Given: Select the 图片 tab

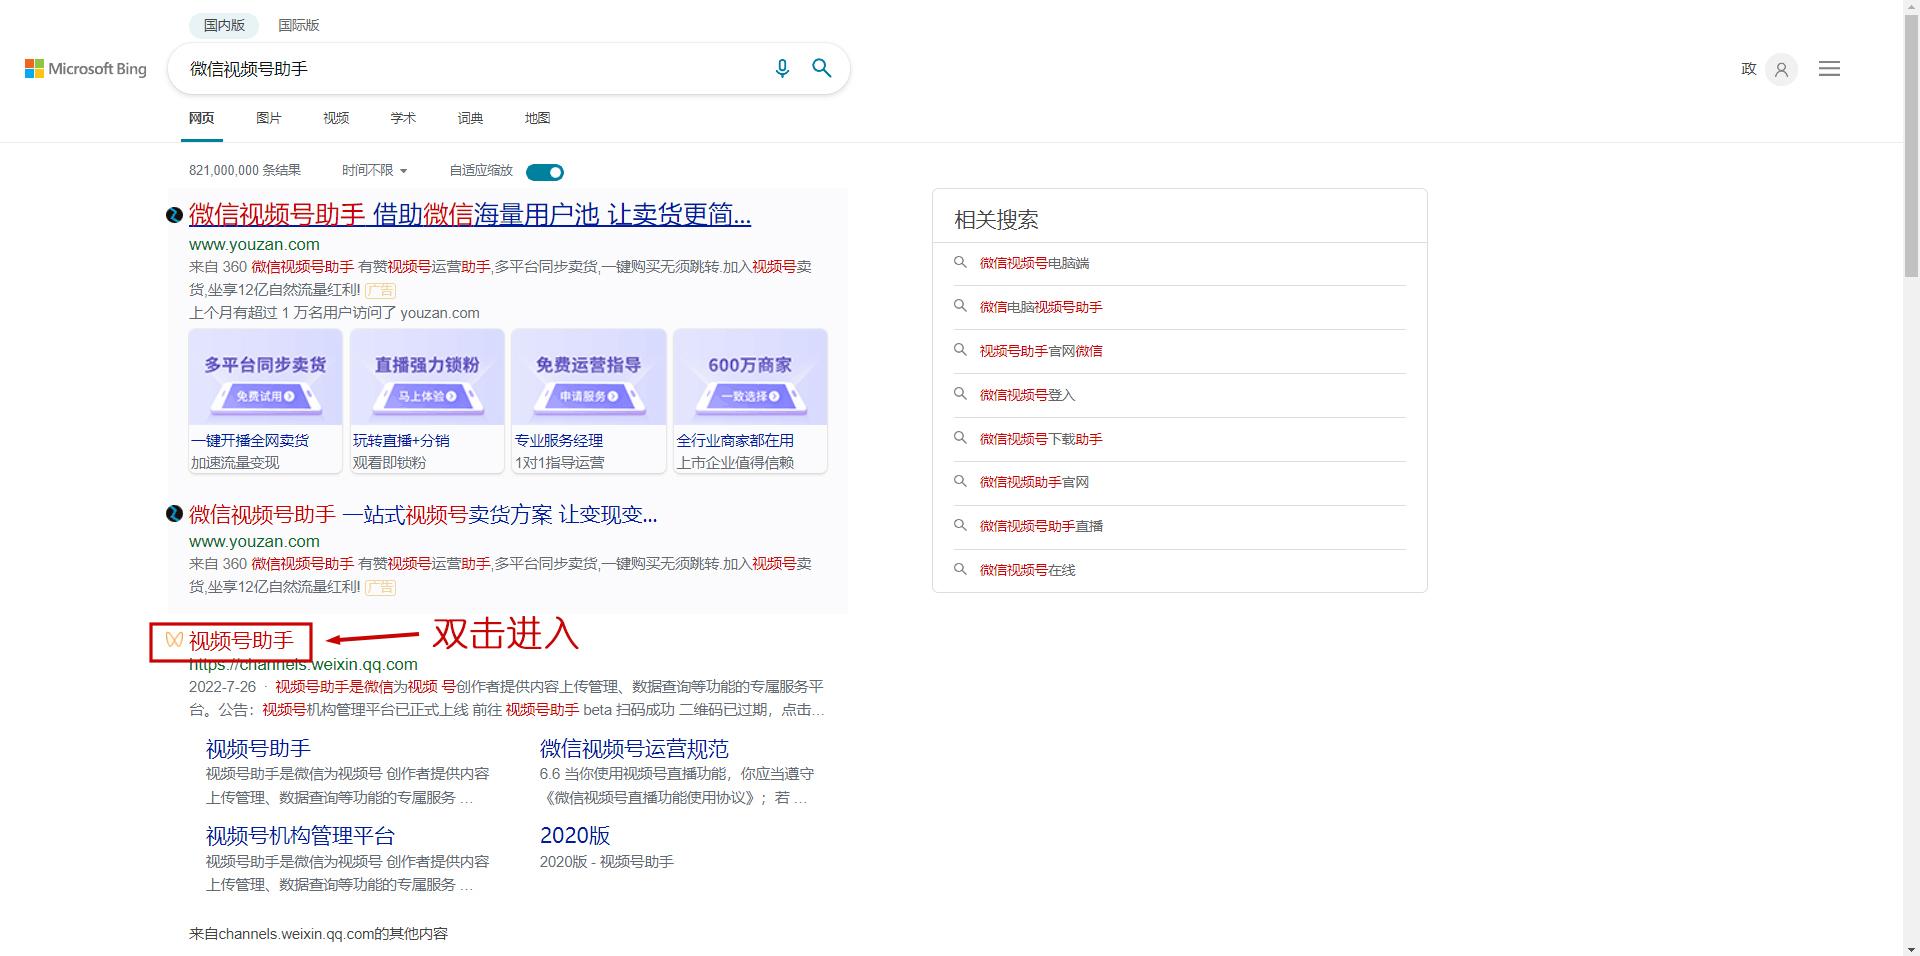Looking at the screenshot, I should (269, 118).
